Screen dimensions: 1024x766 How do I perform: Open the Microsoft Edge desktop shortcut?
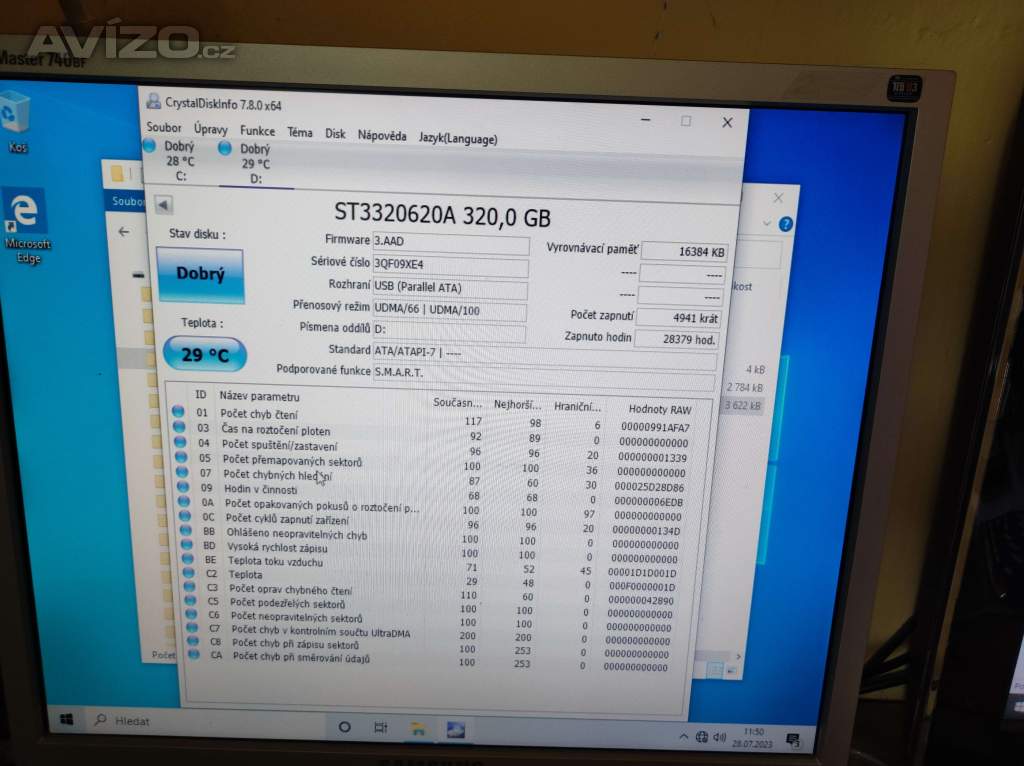click(27, 226)
